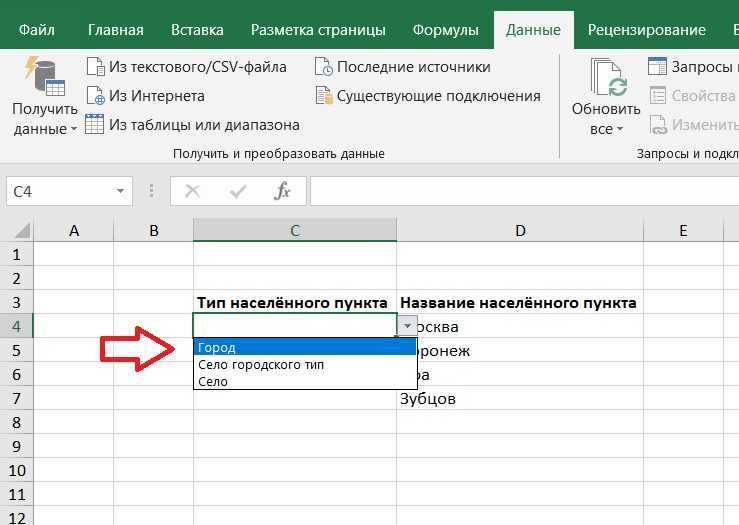Select column E header

pyautogui.click(x=683, y=230)
